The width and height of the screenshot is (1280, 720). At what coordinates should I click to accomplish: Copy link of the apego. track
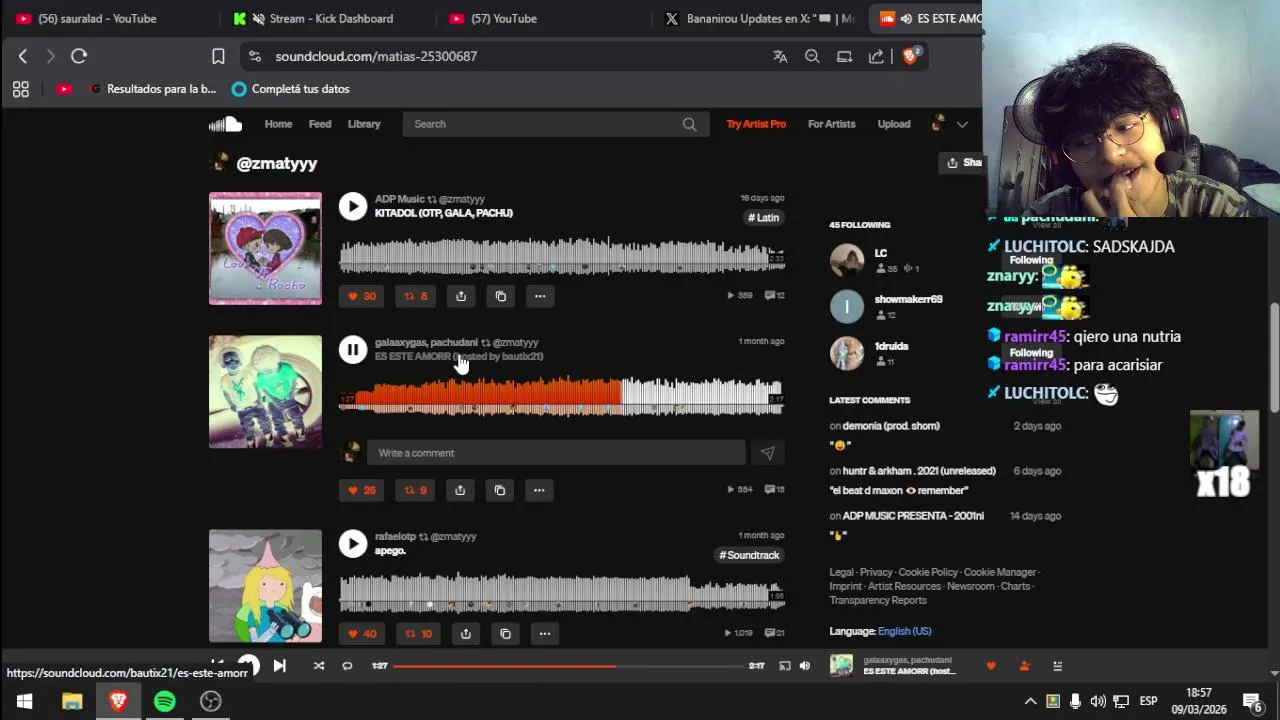point(505,633)
